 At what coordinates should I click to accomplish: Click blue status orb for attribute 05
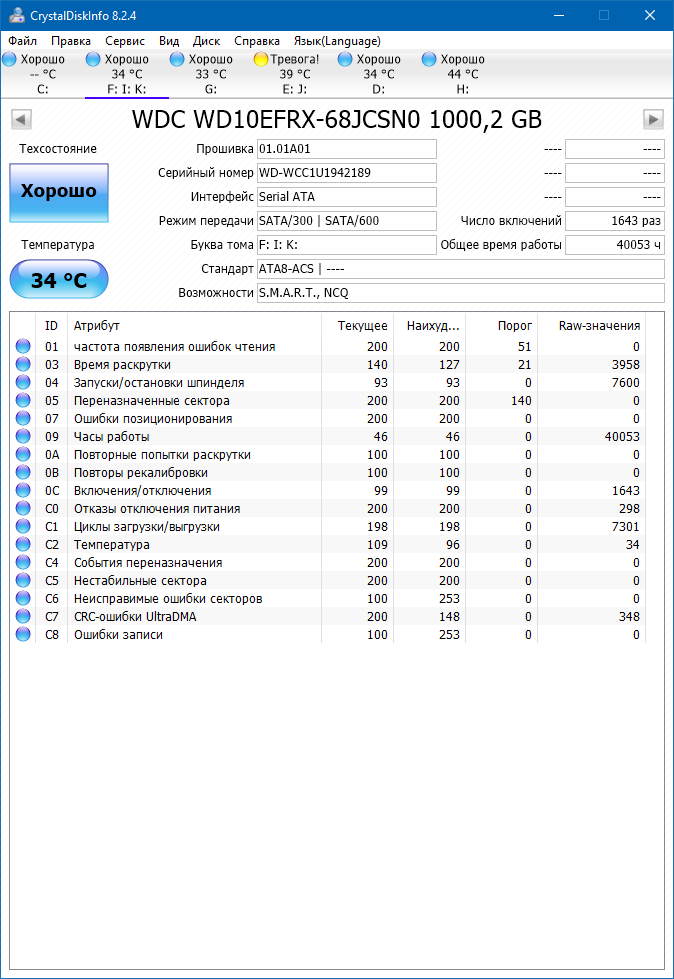pos(23,401)
